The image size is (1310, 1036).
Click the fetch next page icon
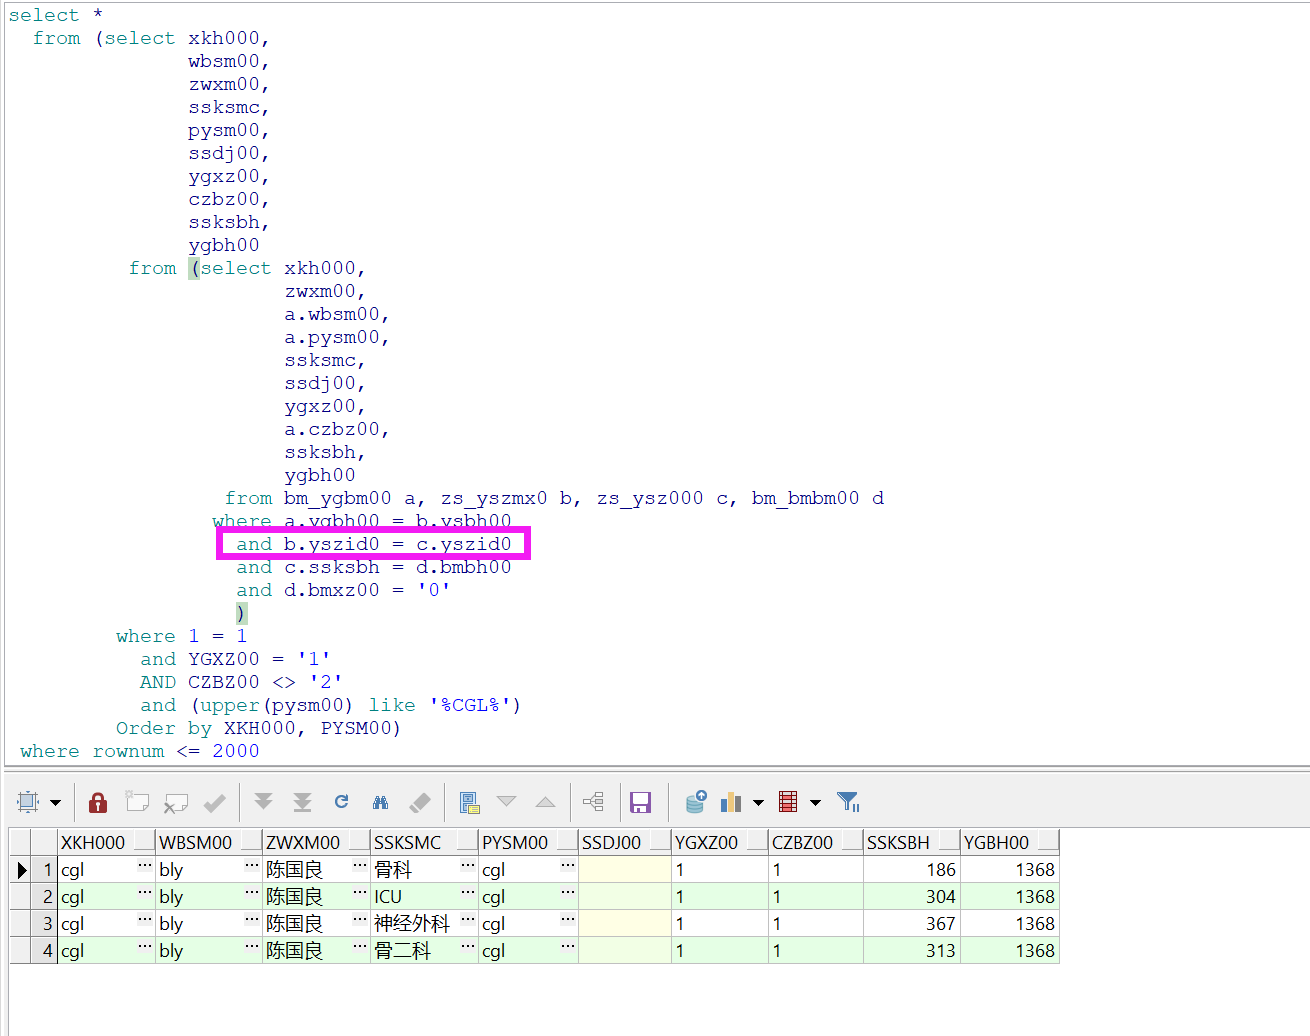pyautogui.click(x=263, y=802)
